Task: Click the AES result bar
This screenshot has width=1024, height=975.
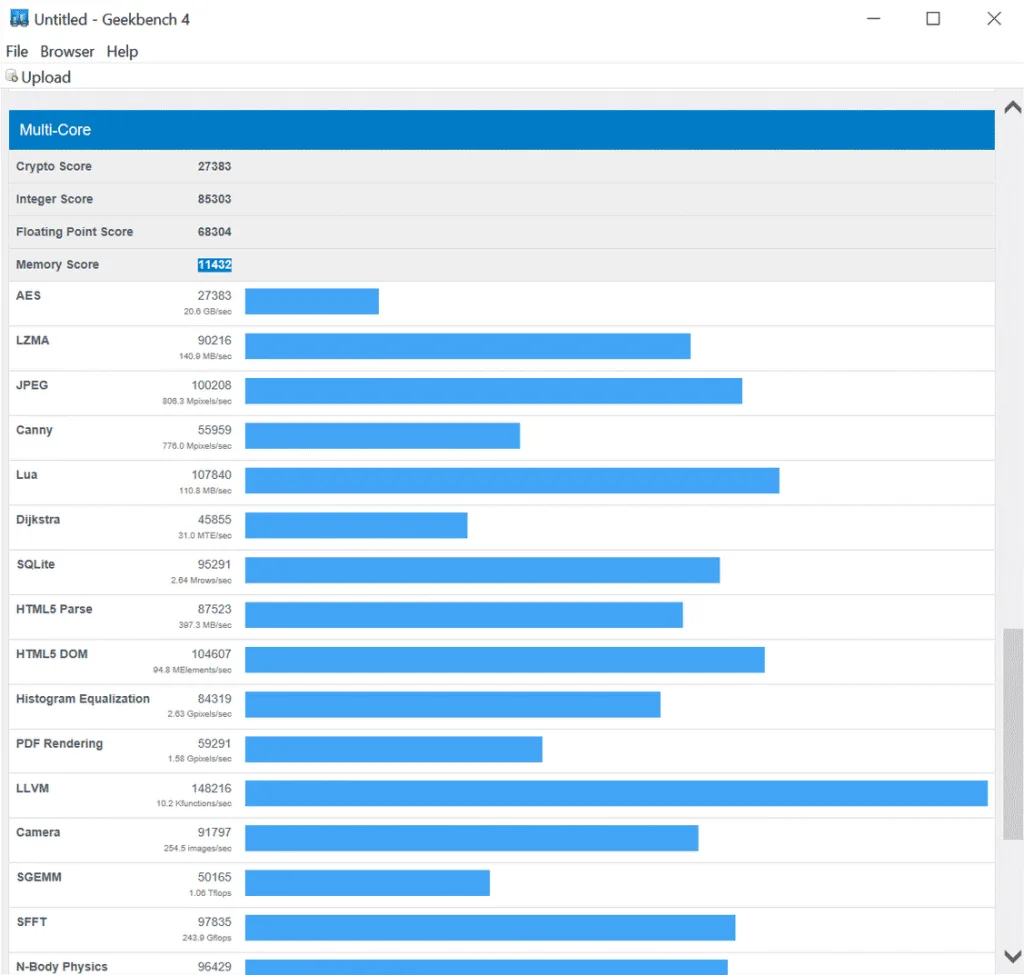Action: tap(312, 302)
